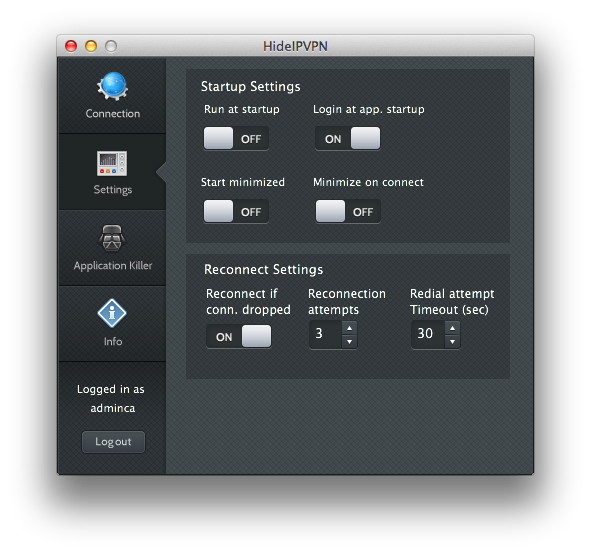Click the 'Login at app. startup' label

click(369, 109)
